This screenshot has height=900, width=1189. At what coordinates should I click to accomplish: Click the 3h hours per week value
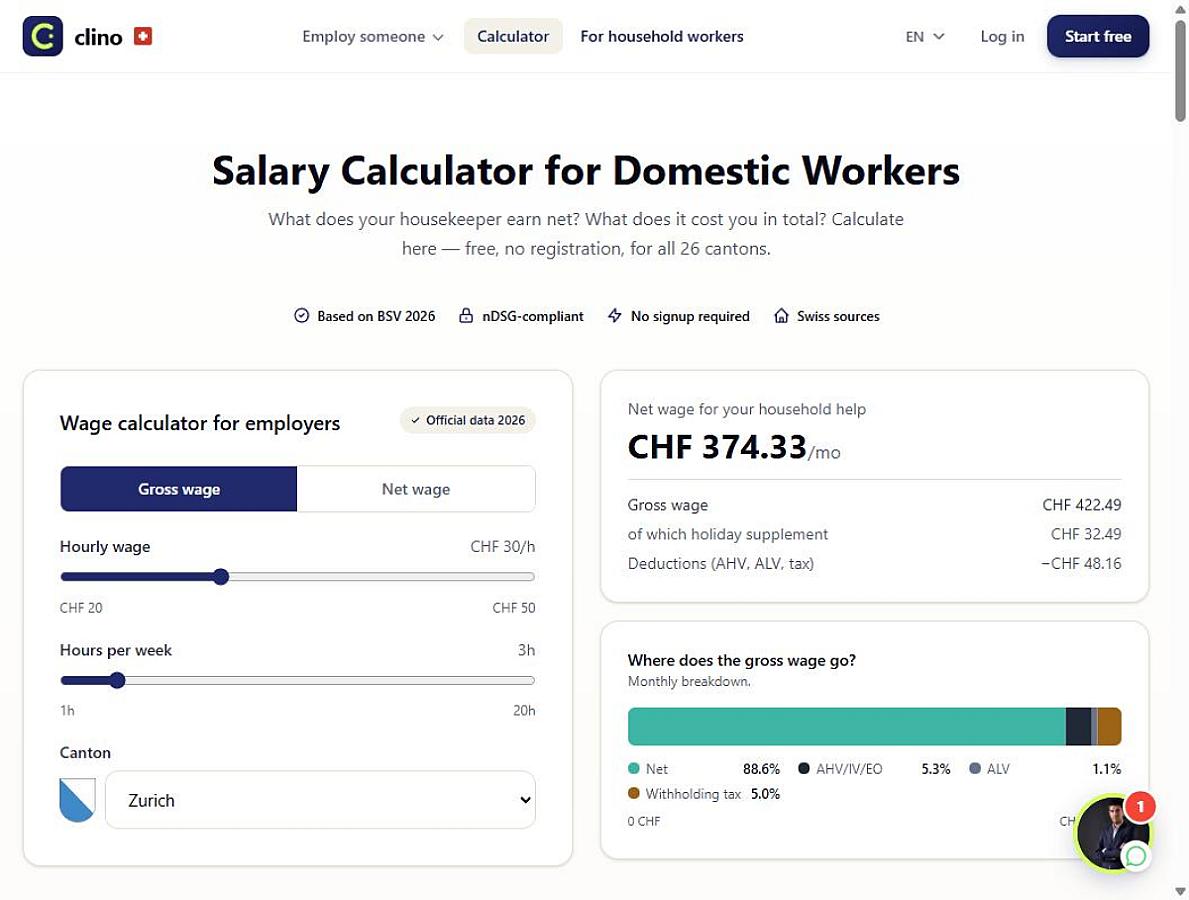526,650
